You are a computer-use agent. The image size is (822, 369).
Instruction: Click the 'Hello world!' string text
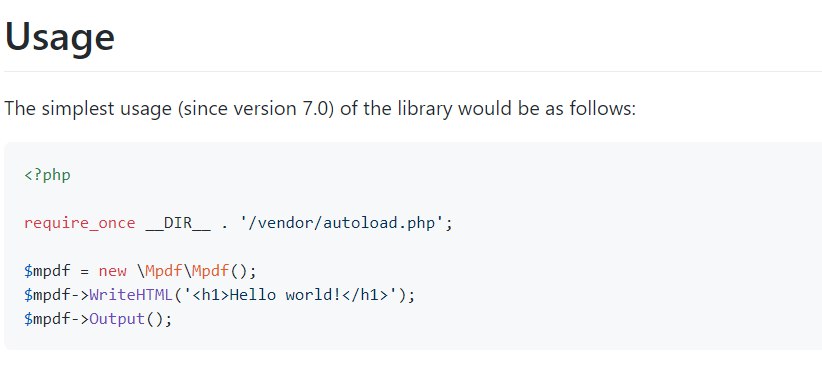tap(286, 295)
